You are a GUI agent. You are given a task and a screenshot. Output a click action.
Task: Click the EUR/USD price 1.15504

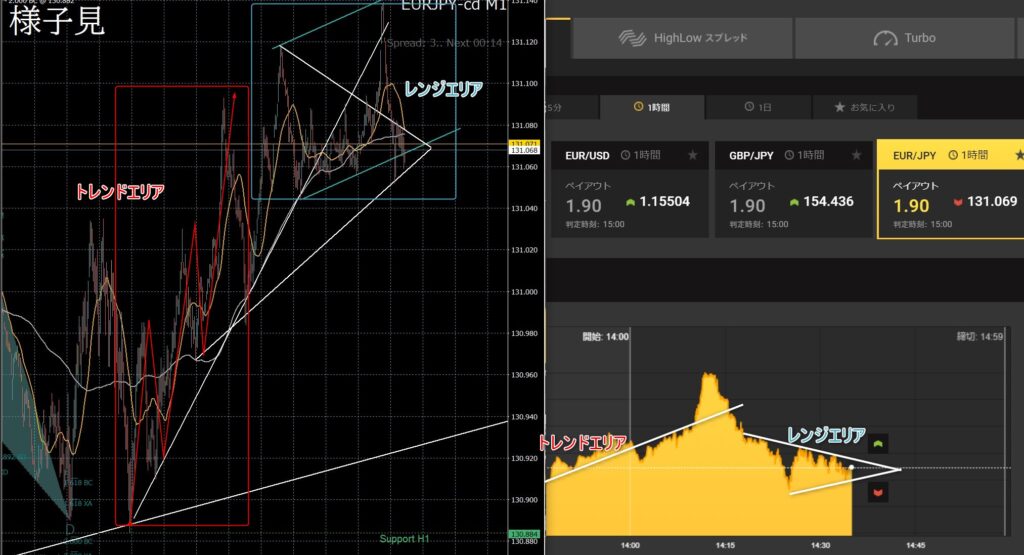pos(664,202)
